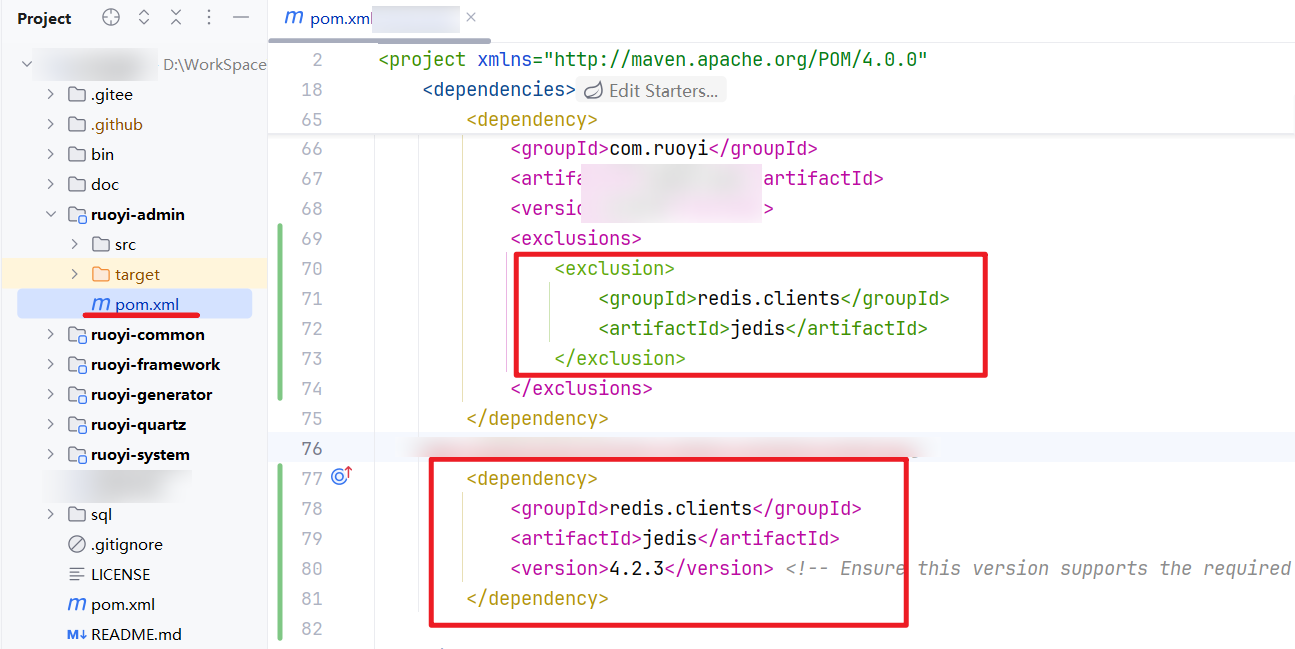Click the Expand All icon in Project panel
The height and width of the screenshot is (649, 1295).
[x=144, y=18]
